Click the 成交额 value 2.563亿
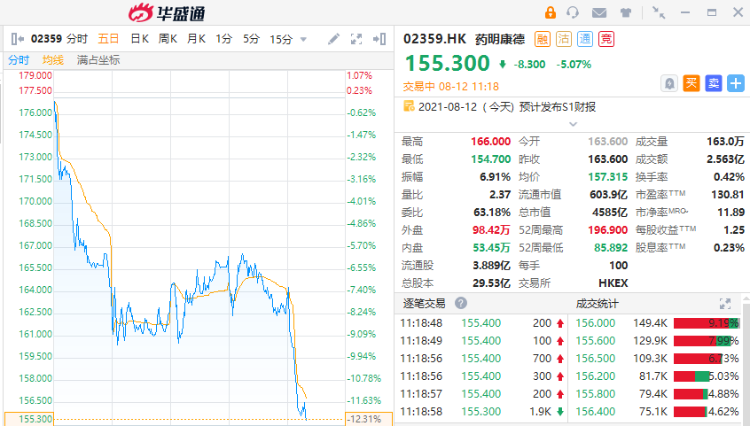Image resolution: width=750 pixels, height=426 pixels. pyautogui.click(x=725, y=159)
